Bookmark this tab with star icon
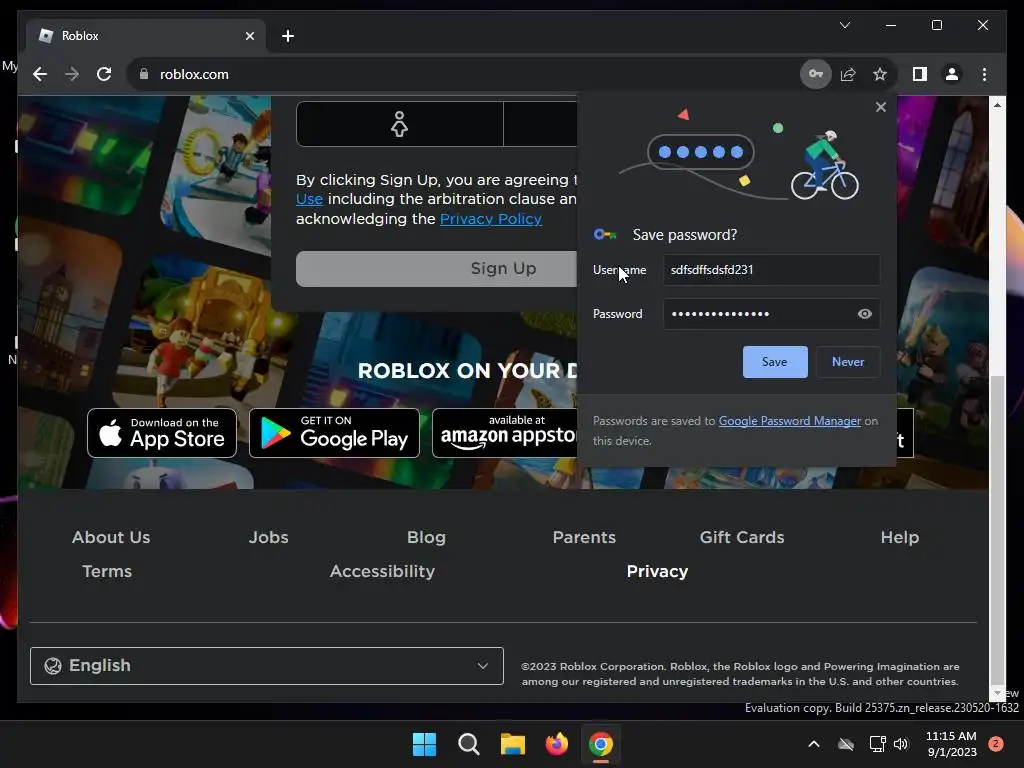The height and width of the screenshot is (768, 1024). (x=880, y=74)
